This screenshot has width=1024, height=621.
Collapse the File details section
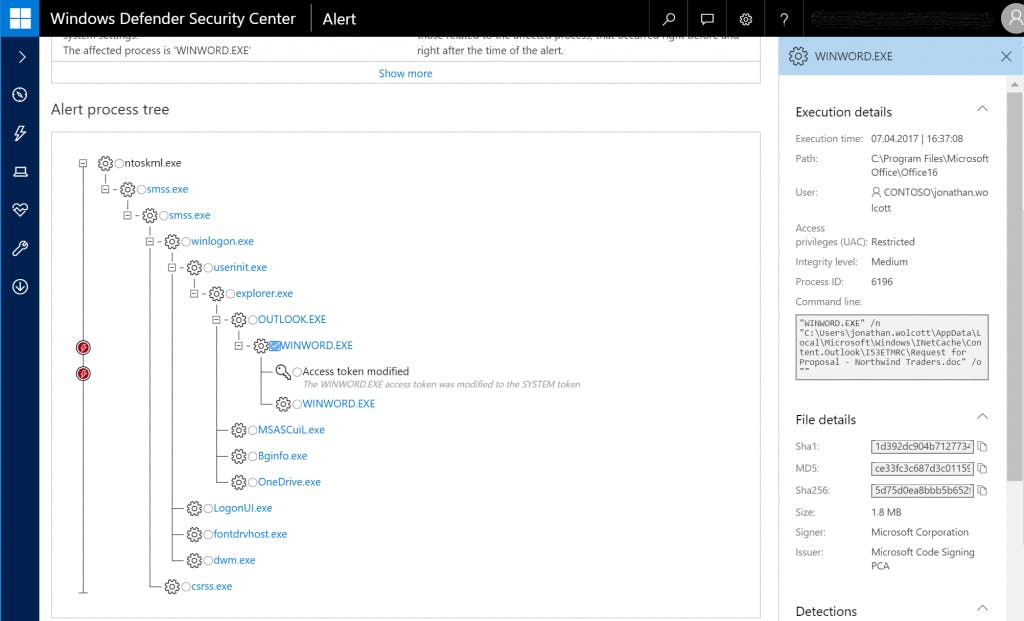point(982,417)
